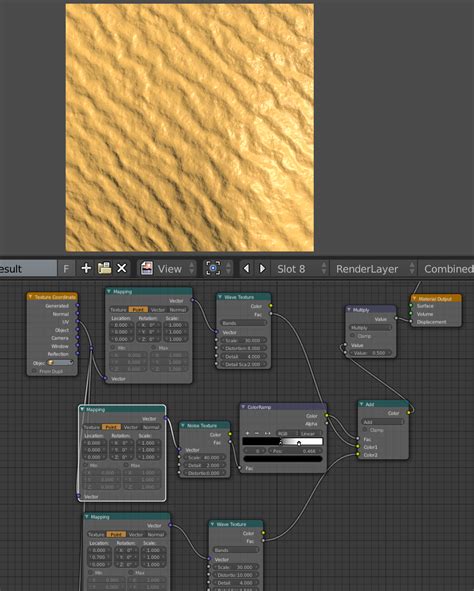This screenshot has height=591, width=474.
Task: Flip the ColorRamp with arrows icon
Action: [268, 433]
